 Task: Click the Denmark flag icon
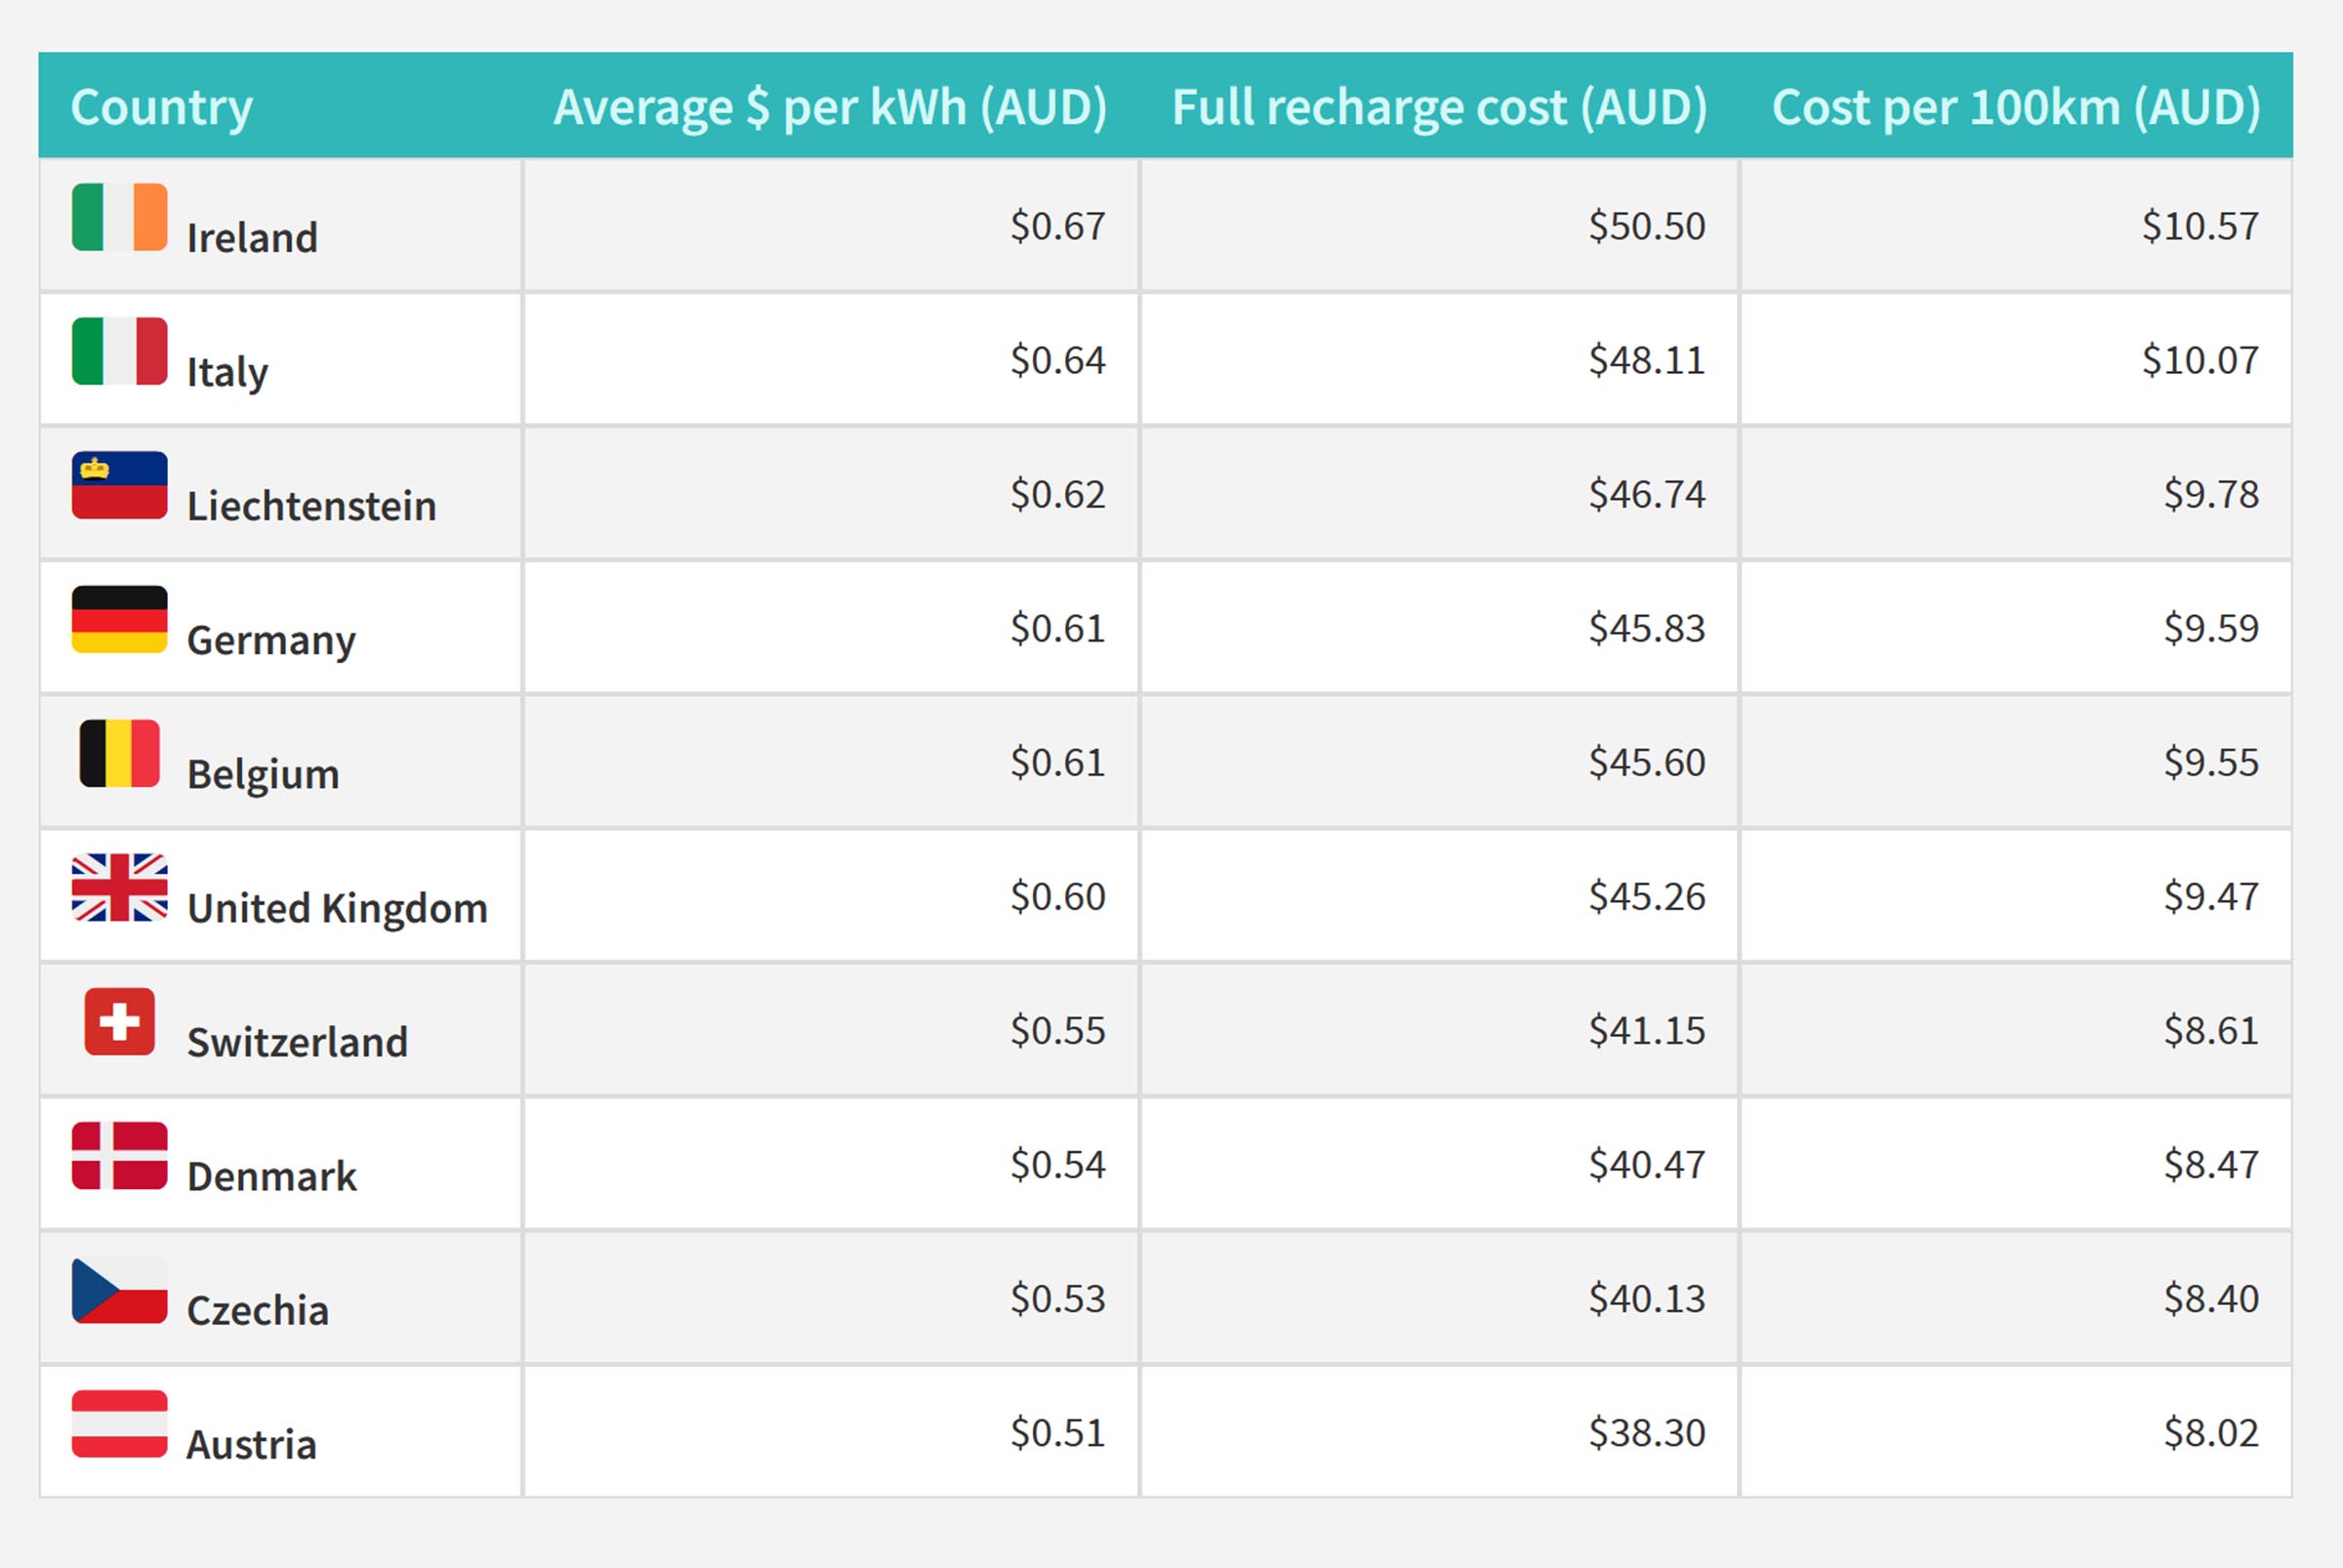click(x=119, y=1155)
